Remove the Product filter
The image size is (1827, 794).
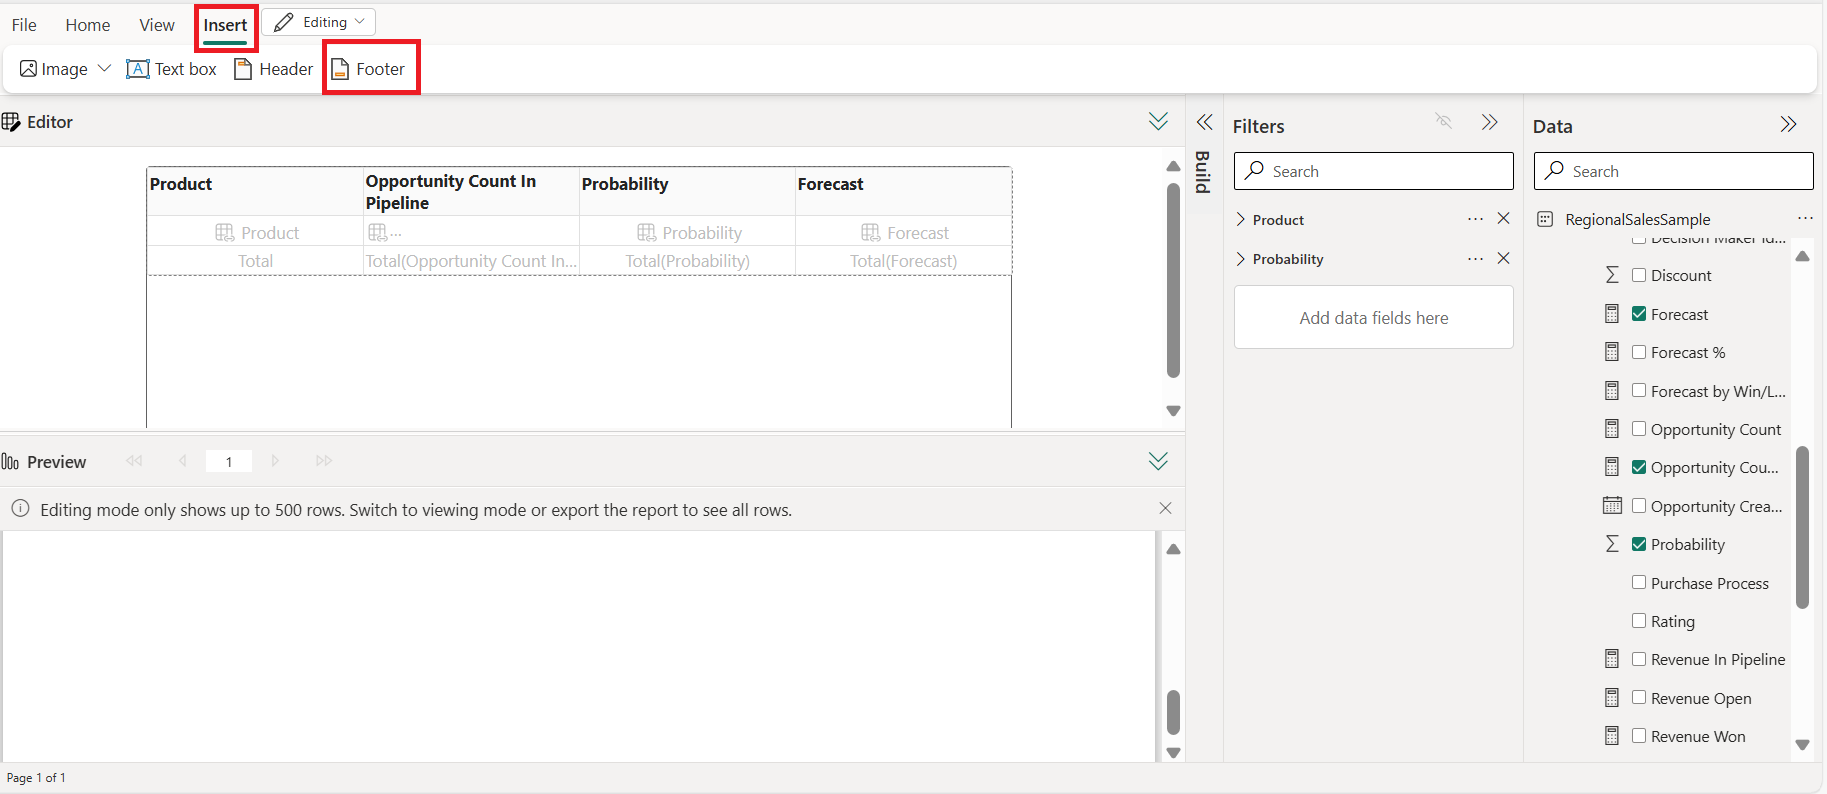[x=1503, y=219]
